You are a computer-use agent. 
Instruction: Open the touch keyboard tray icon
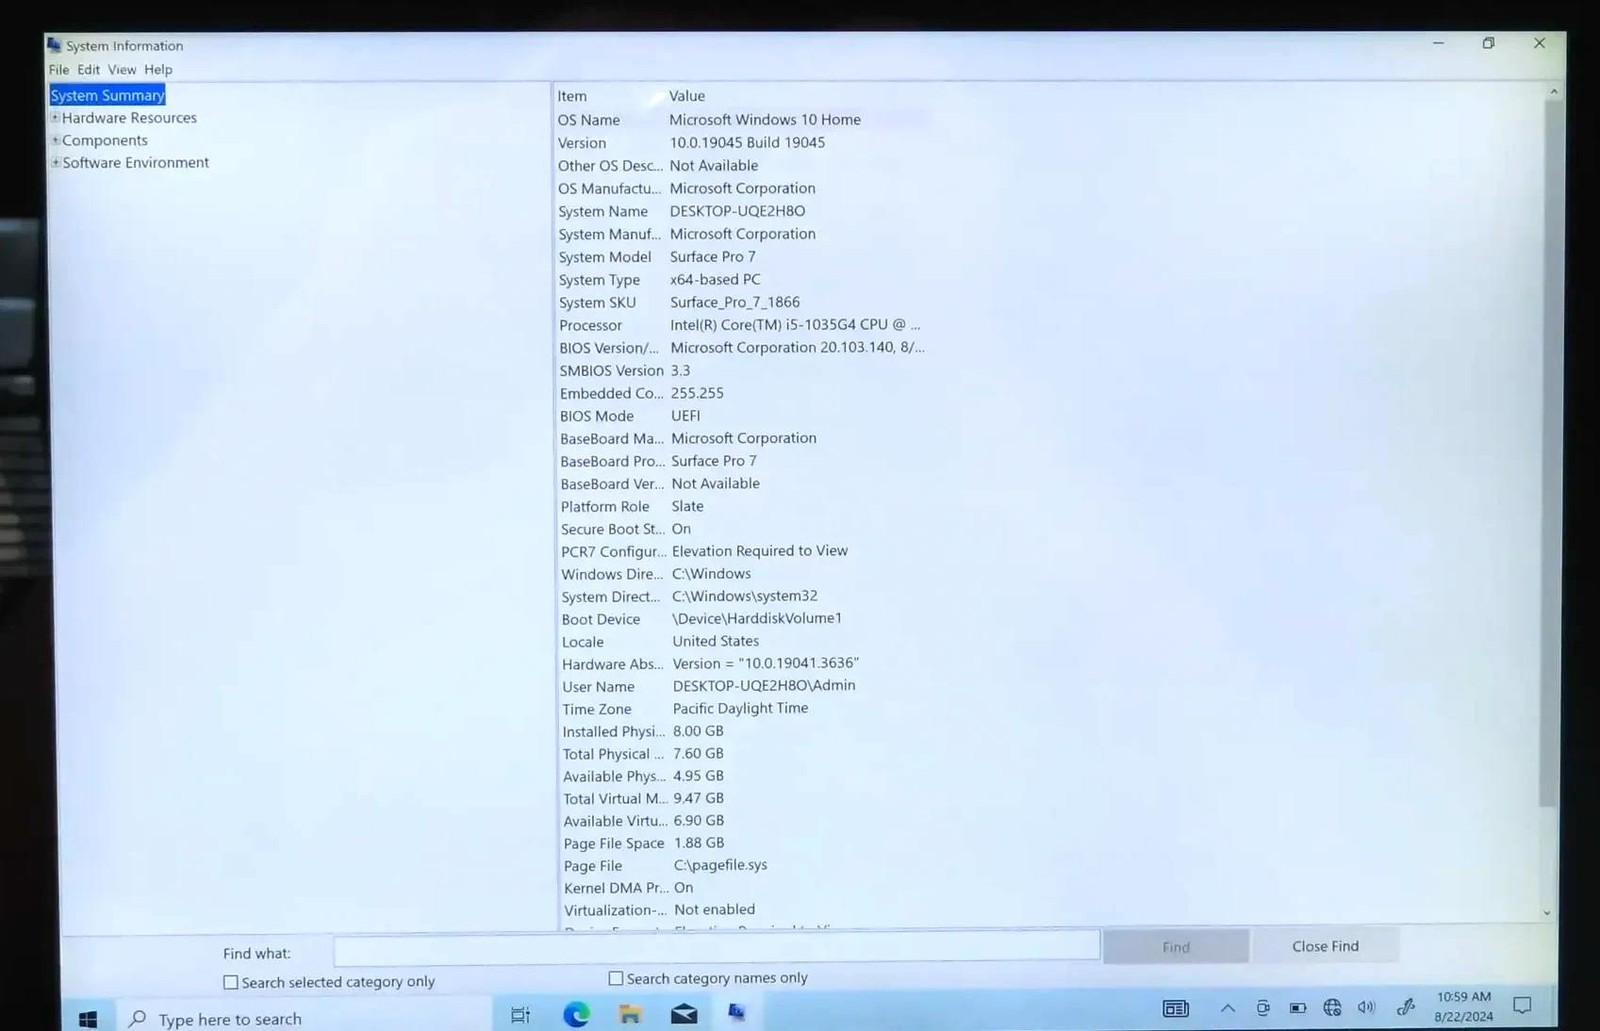pyautogui.click(x=1176, y=1008)
